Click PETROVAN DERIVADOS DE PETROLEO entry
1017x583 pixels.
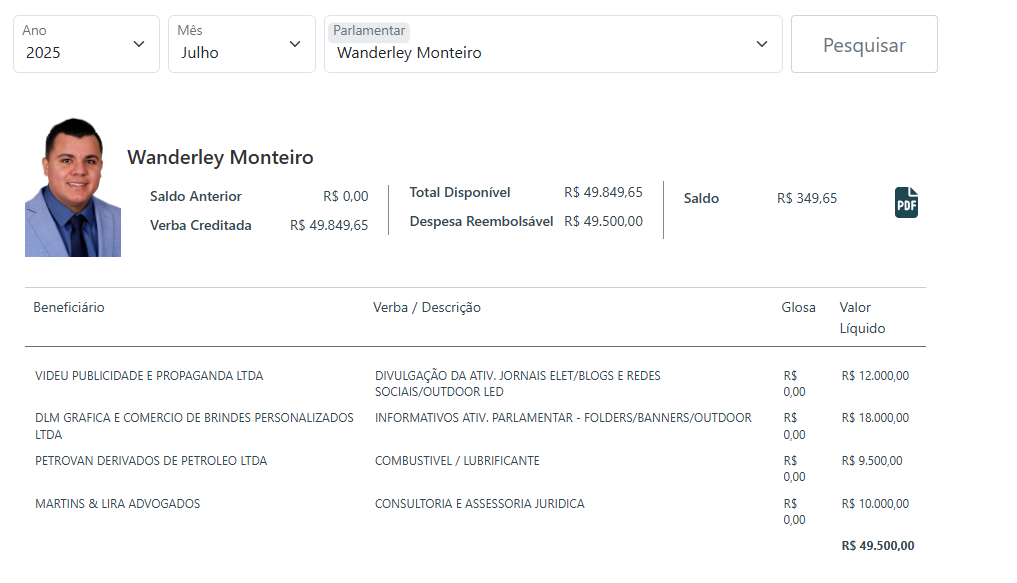(x=151, y=461)
